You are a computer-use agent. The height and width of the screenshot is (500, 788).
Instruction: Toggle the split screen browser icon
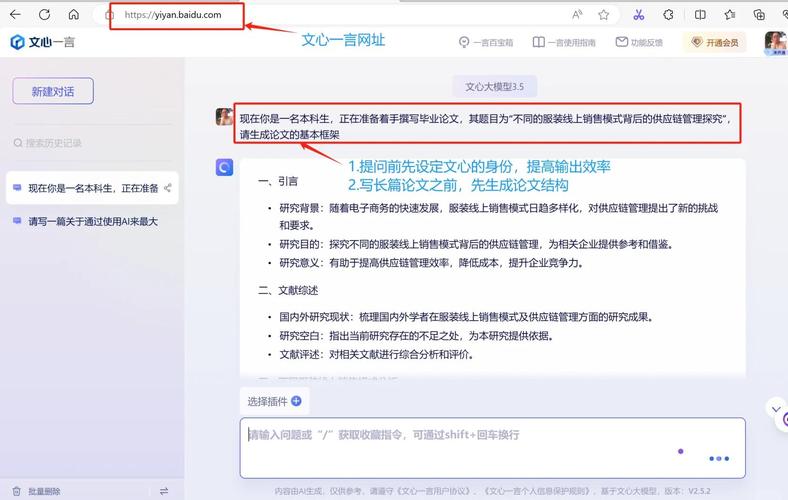pyautogui.click(x=700, y=15)
